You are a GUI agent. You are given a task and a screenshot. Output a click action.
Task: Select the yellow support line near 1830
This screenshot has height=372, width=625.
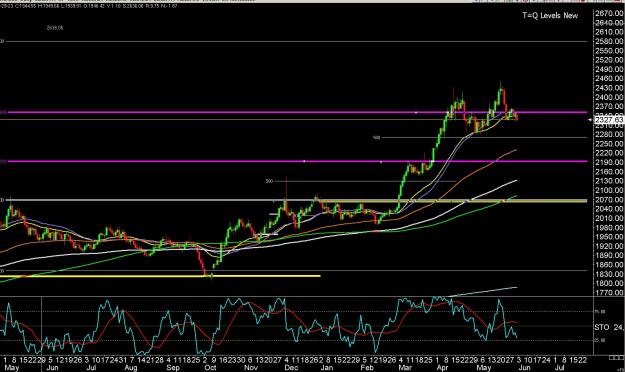(x=161, y=276)
